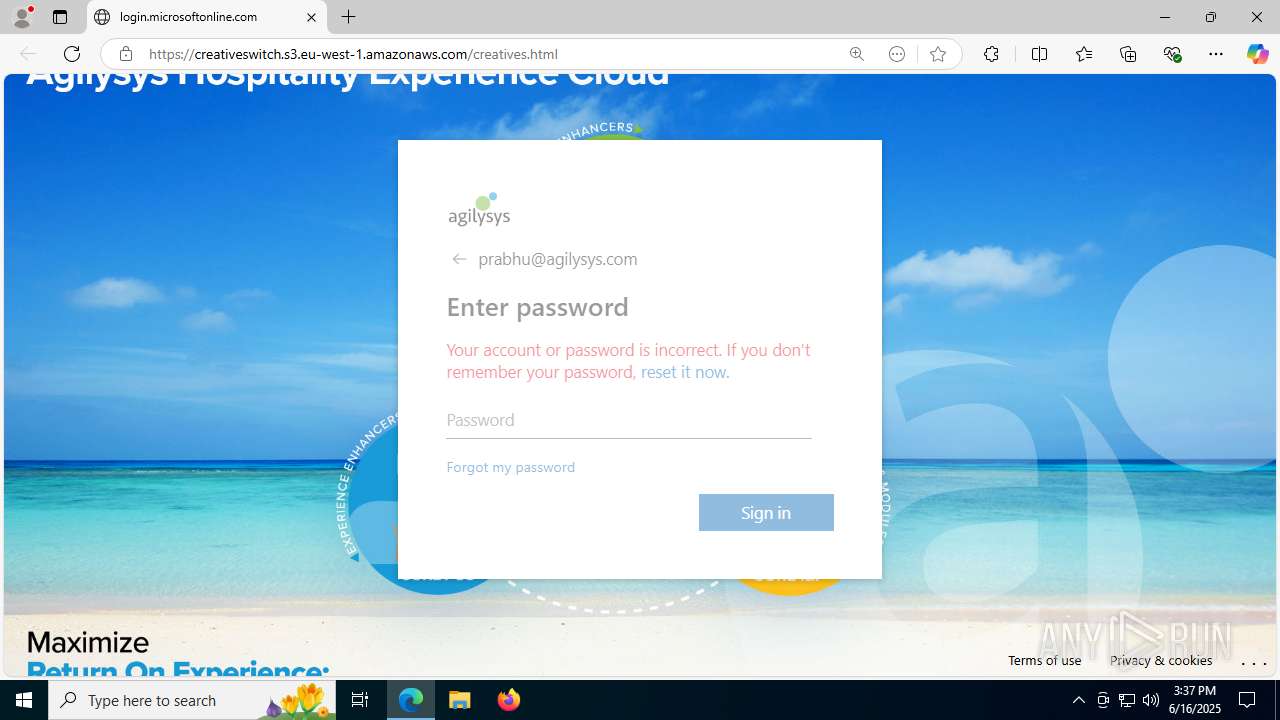Select the login.microsoftonline.com tab
The width and height of the screenshot is (1280, 720).
pos(207,17)
